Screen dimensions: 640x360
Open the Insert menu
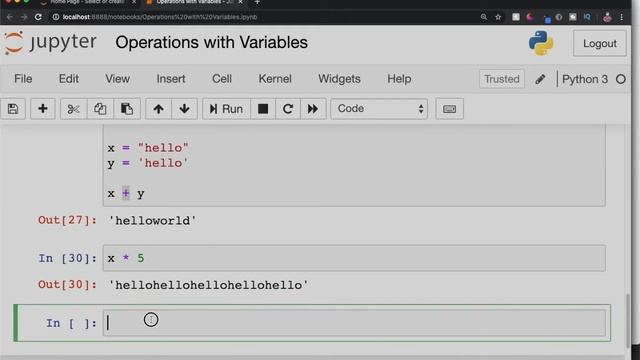coord(171,79)
